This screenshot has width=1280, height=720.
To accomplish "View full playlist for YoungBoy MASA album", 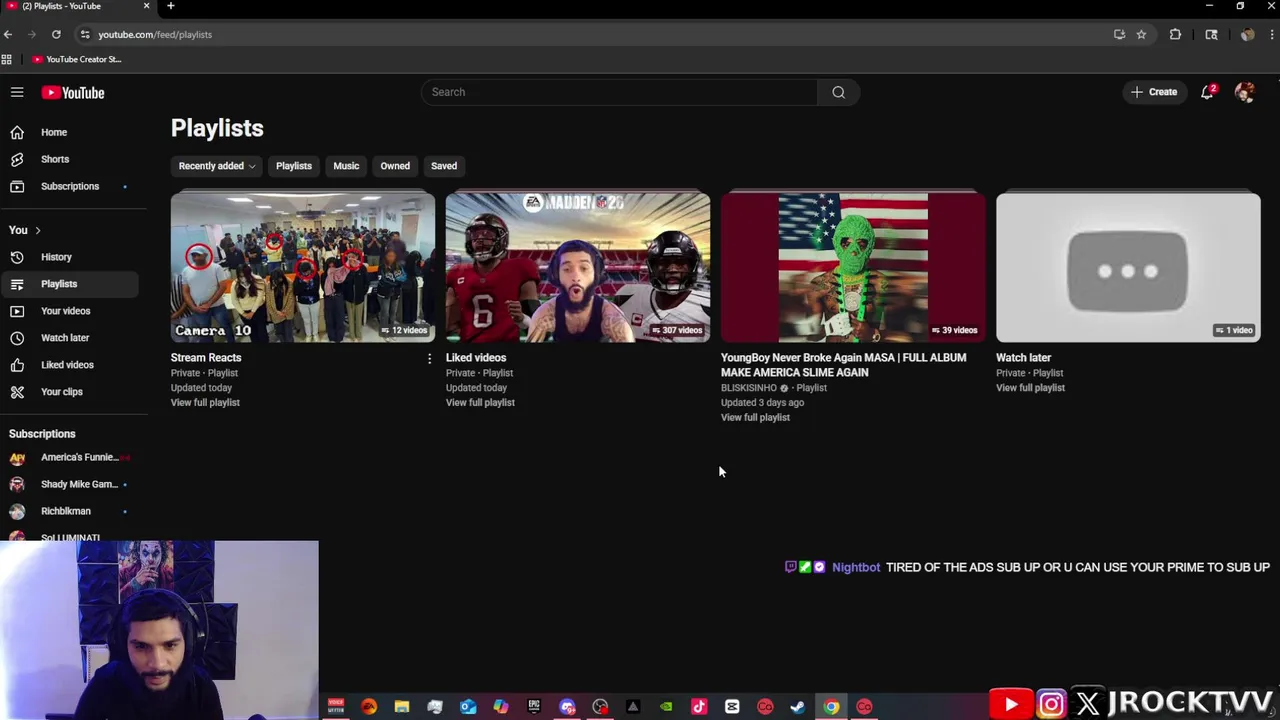I will click(x=755, y=418).
